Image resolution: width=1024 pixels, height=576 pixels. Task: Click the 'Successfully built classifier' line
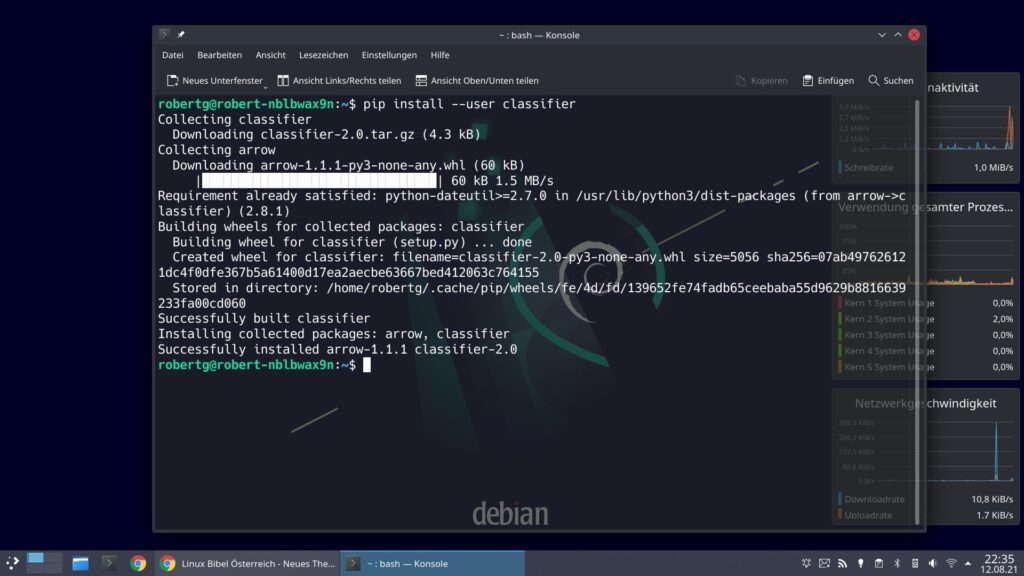coord(264,319)
